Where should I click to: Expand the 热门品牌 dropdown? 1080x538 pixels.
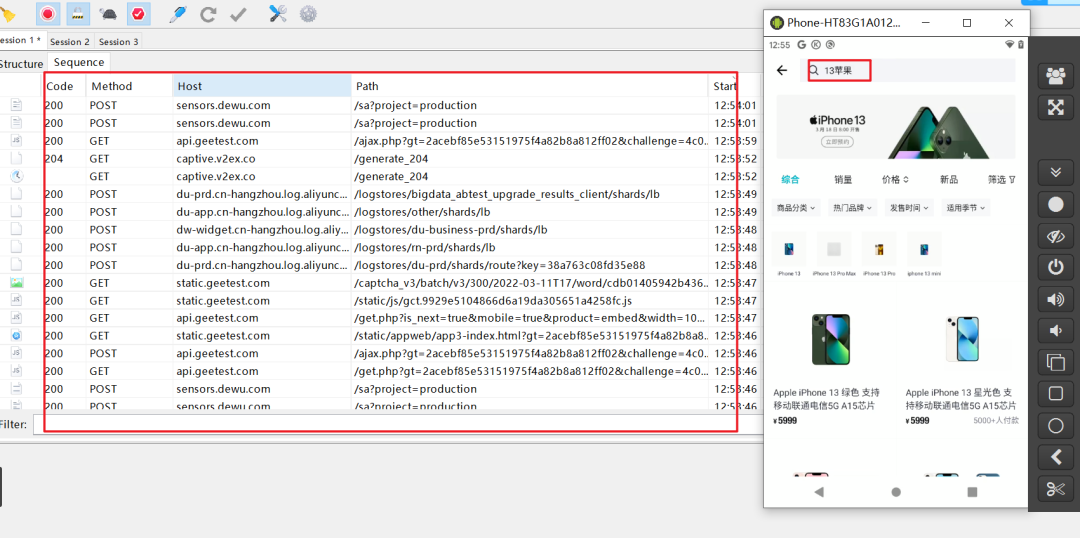(x=853, y=207)
